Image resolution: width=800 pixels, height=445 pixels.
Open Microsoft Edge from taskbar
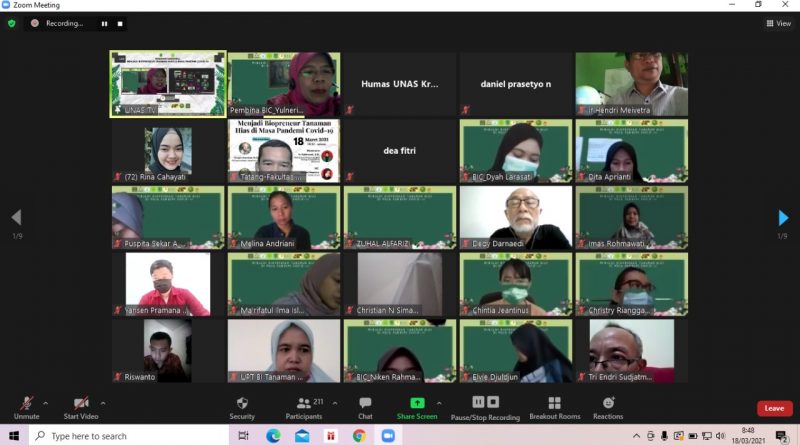[x=273, y=436]
